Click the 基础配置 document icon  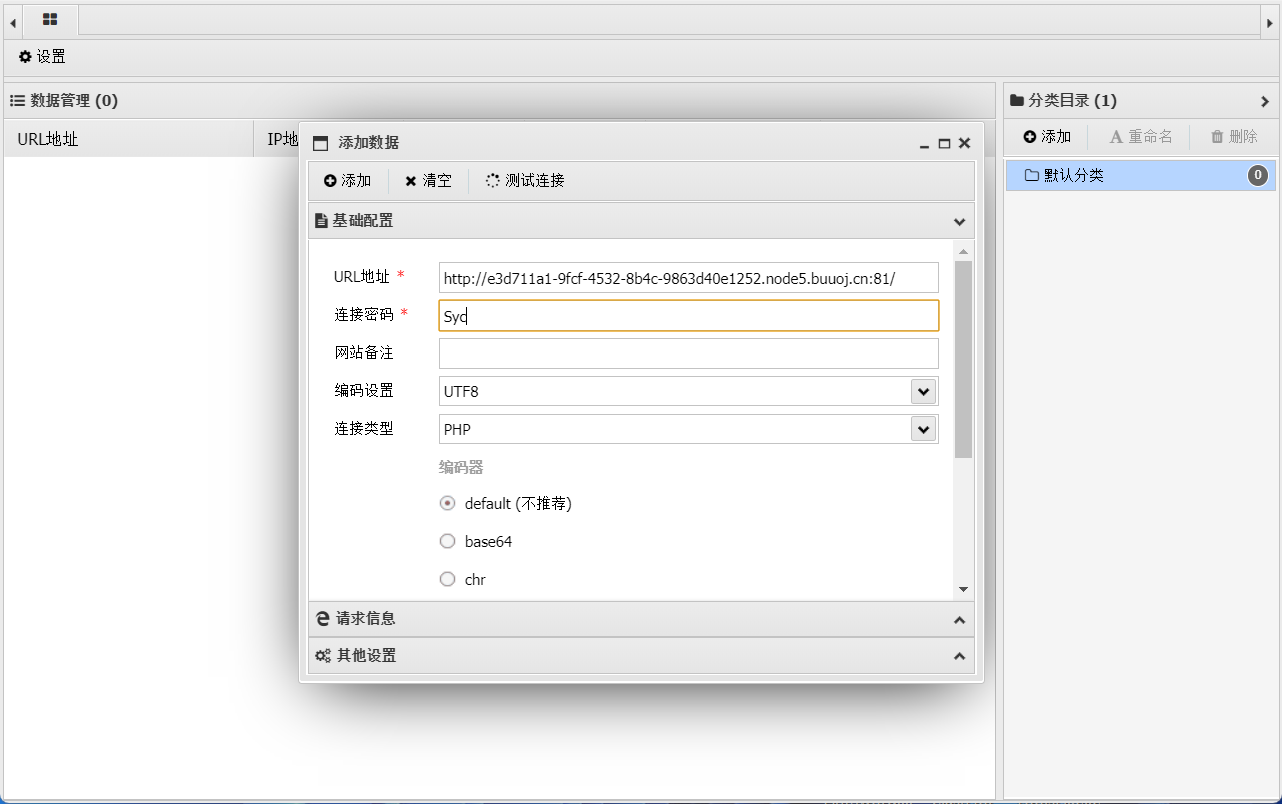[x=321, y=221]
